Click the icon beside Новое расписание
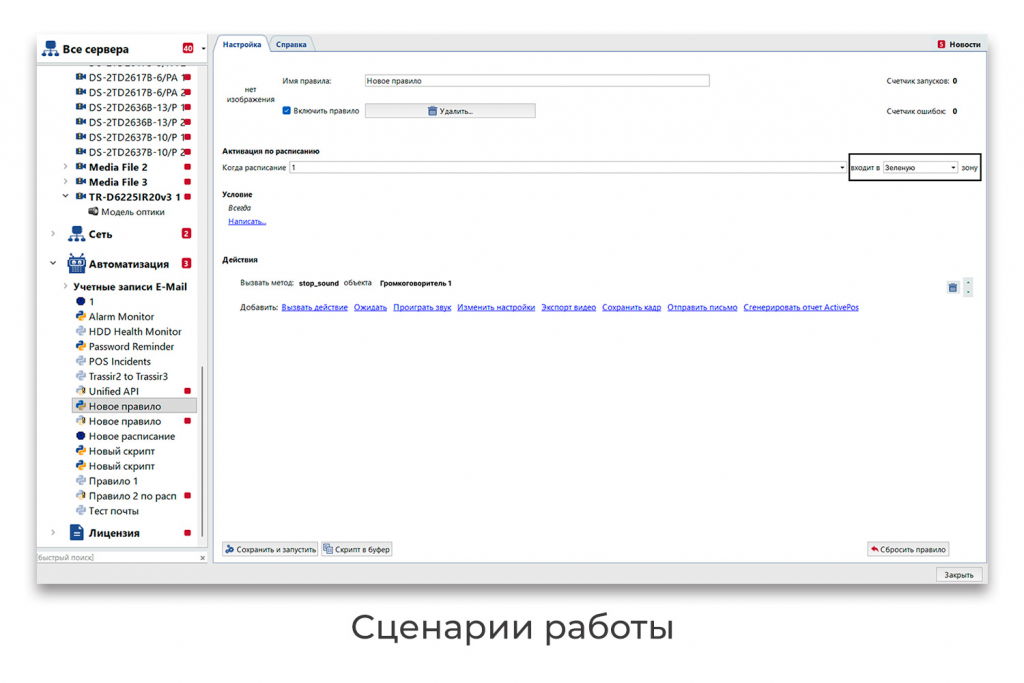This screenshot has width=1024, height=683. pyautogui.click(x=81, y=436)
